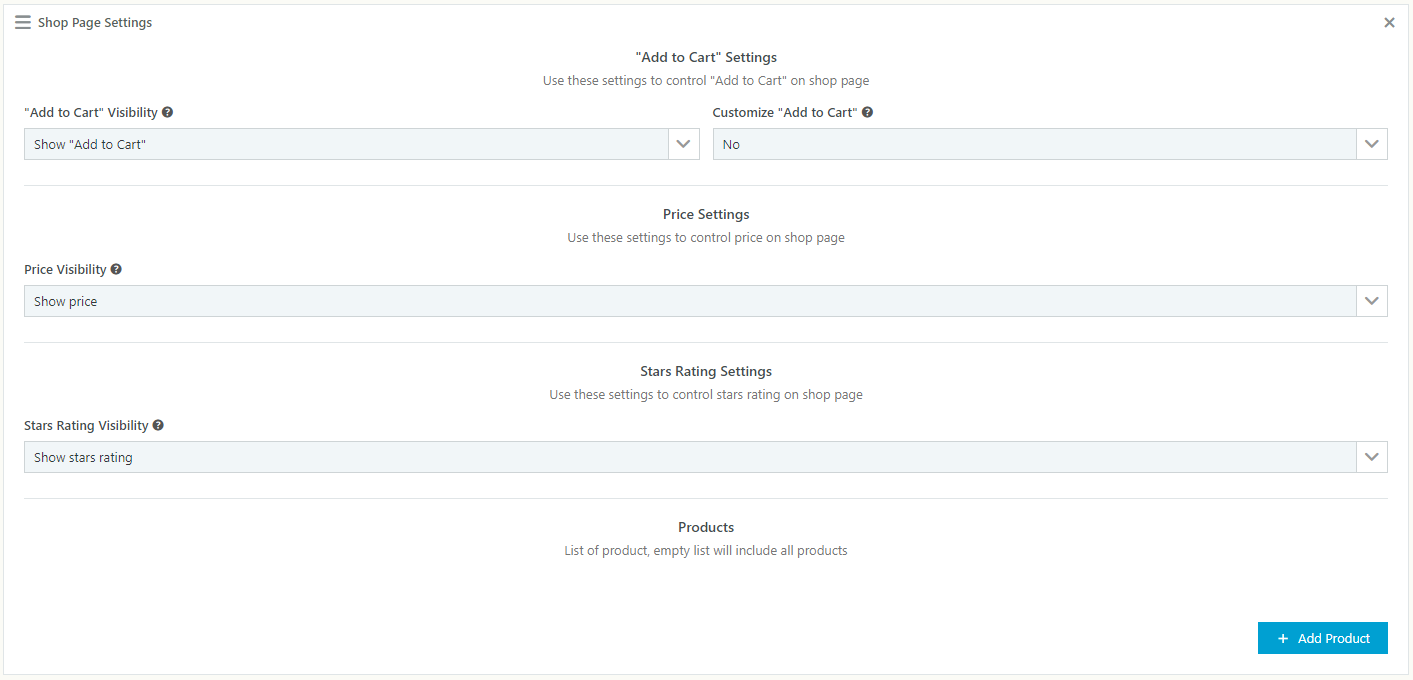
Task: Click the text about controlling "Add to Cart" on shop page
Action: point(706,81)
